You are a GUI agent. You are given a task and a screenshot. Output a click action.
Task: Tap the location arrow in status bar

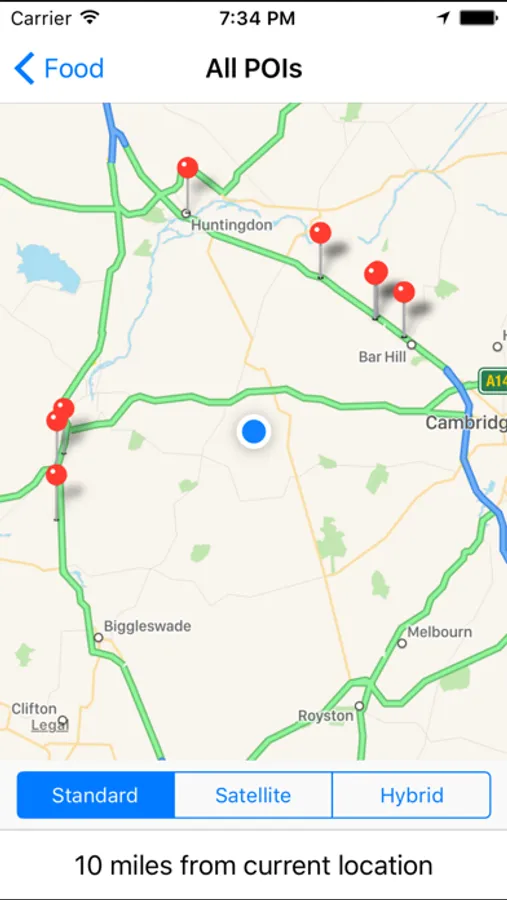[443, 18]
